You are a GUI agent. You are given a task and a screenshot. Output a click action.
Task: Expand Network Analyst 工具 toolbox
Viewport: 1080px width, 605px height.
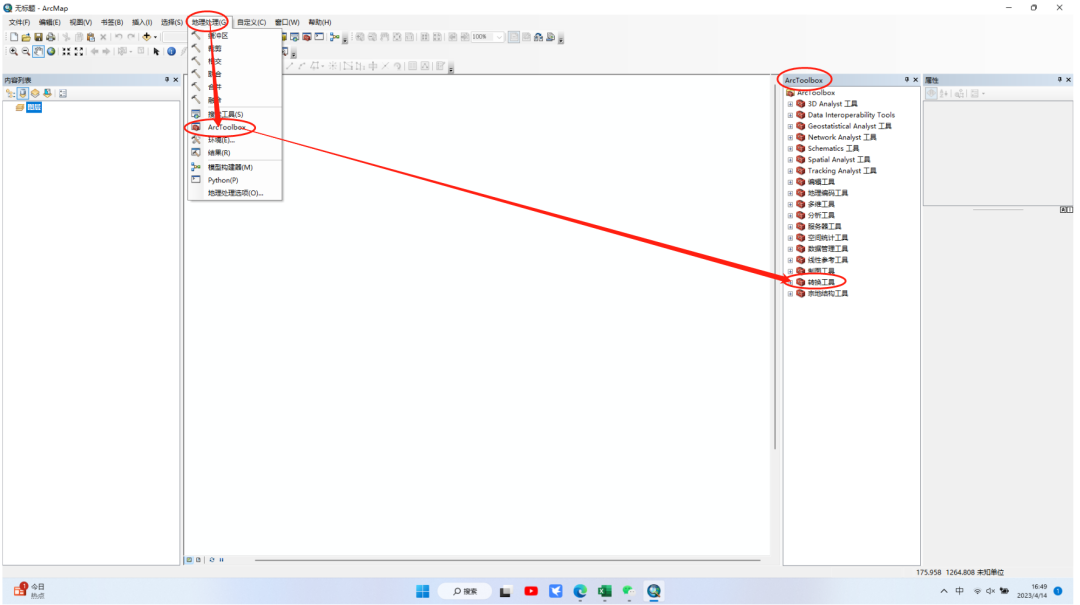(x=791, y=137)
